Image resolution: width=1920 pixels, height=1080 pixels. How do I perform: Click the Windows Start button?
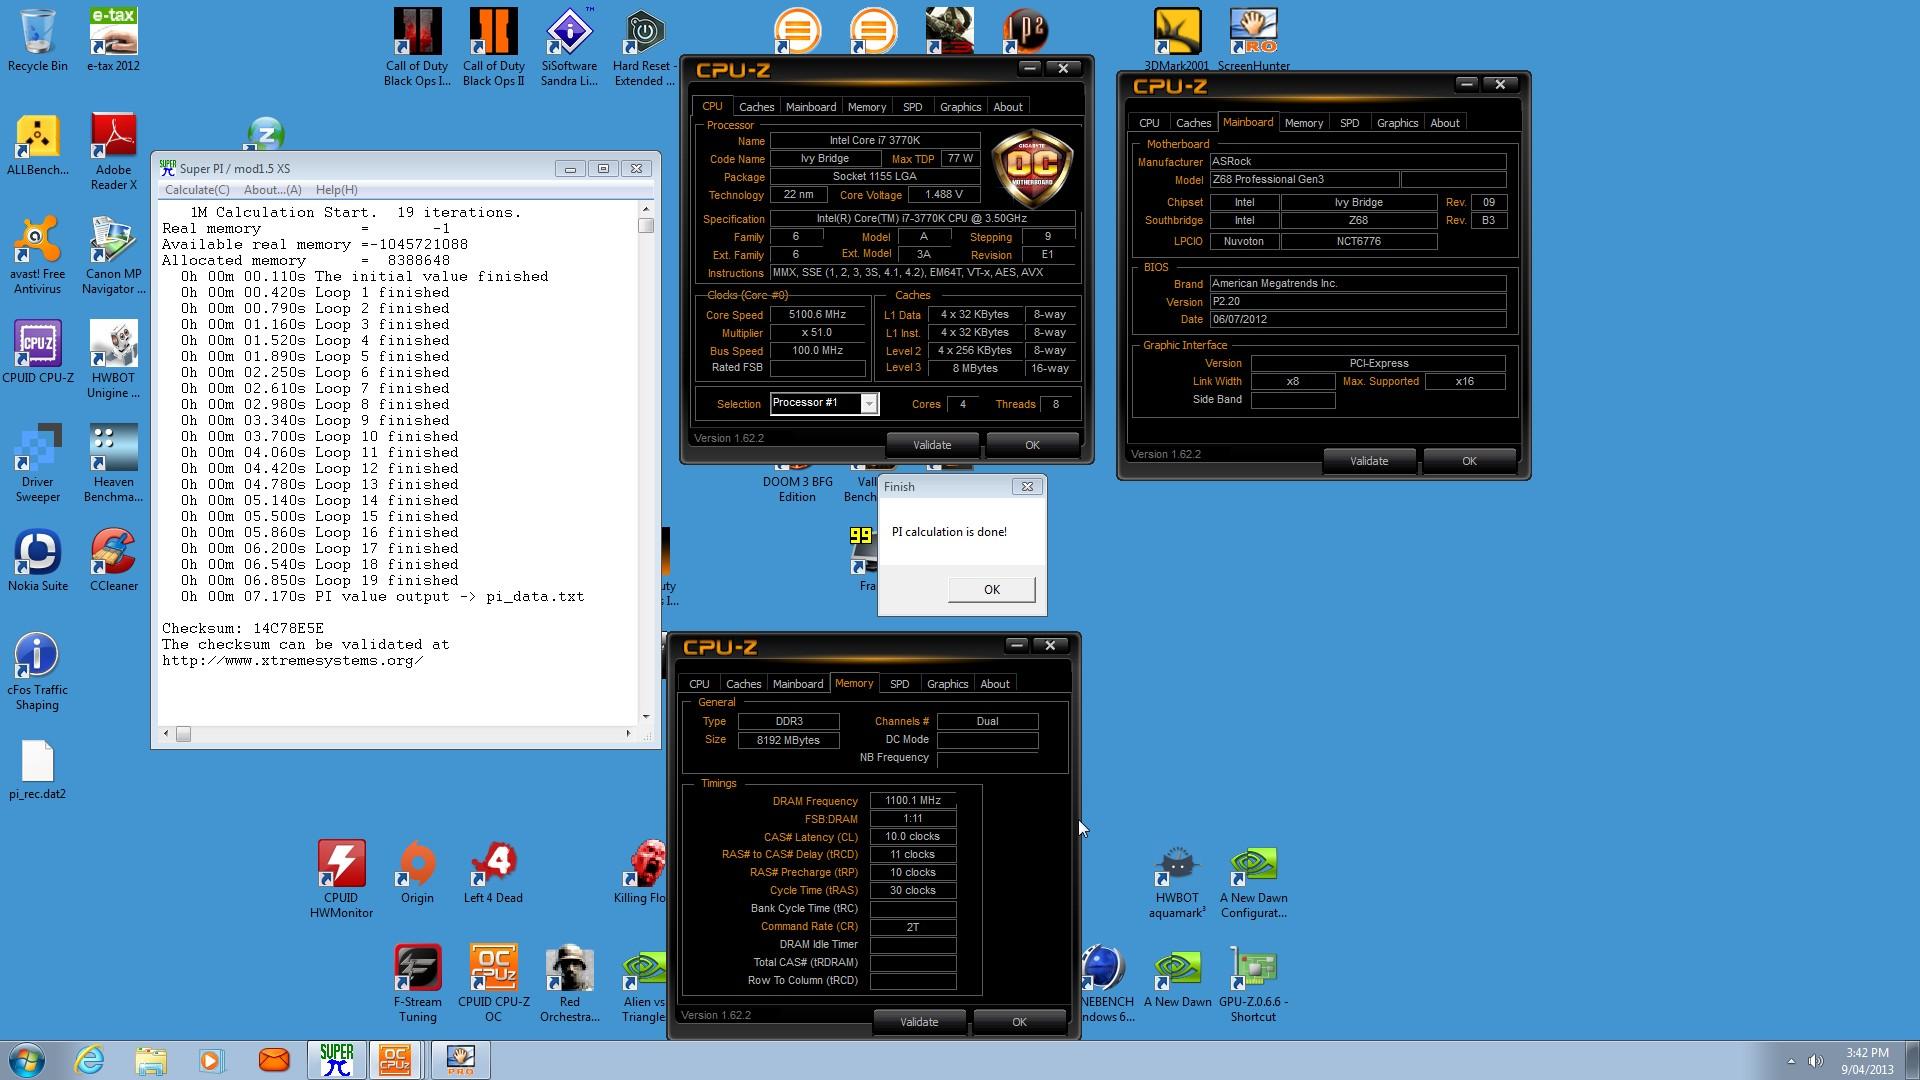click(27, 1059)
